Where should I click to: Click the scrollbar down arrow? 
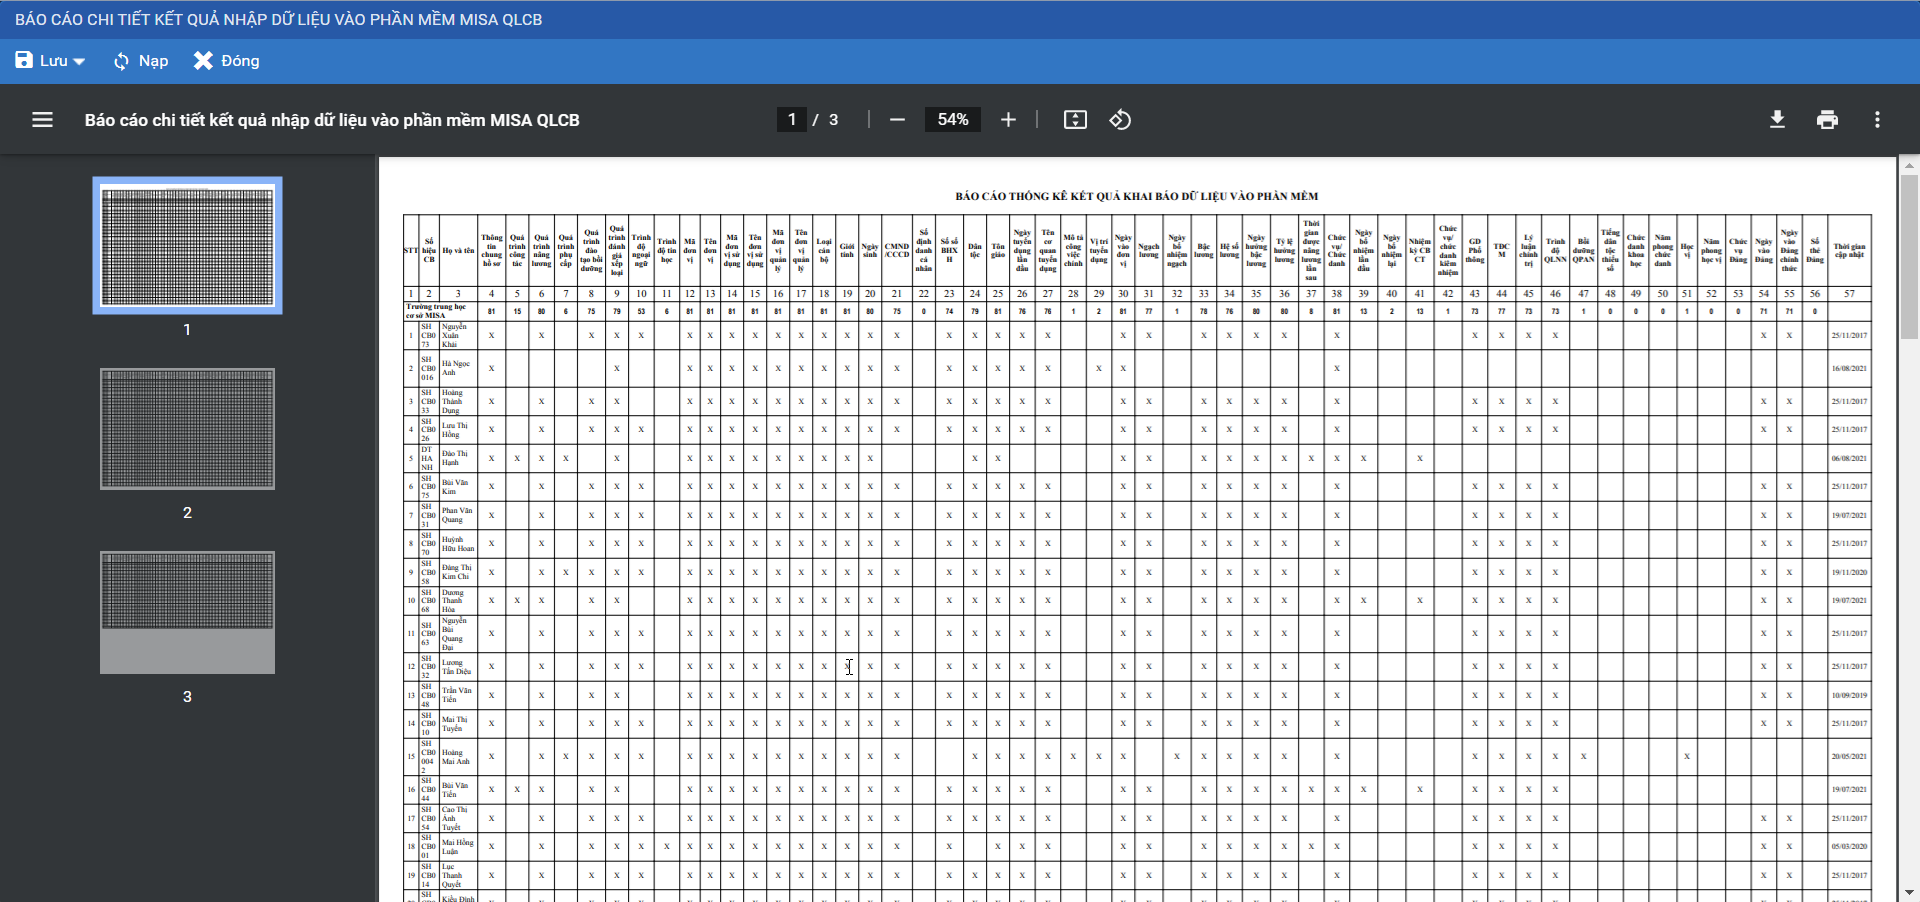click(1909, 892)
